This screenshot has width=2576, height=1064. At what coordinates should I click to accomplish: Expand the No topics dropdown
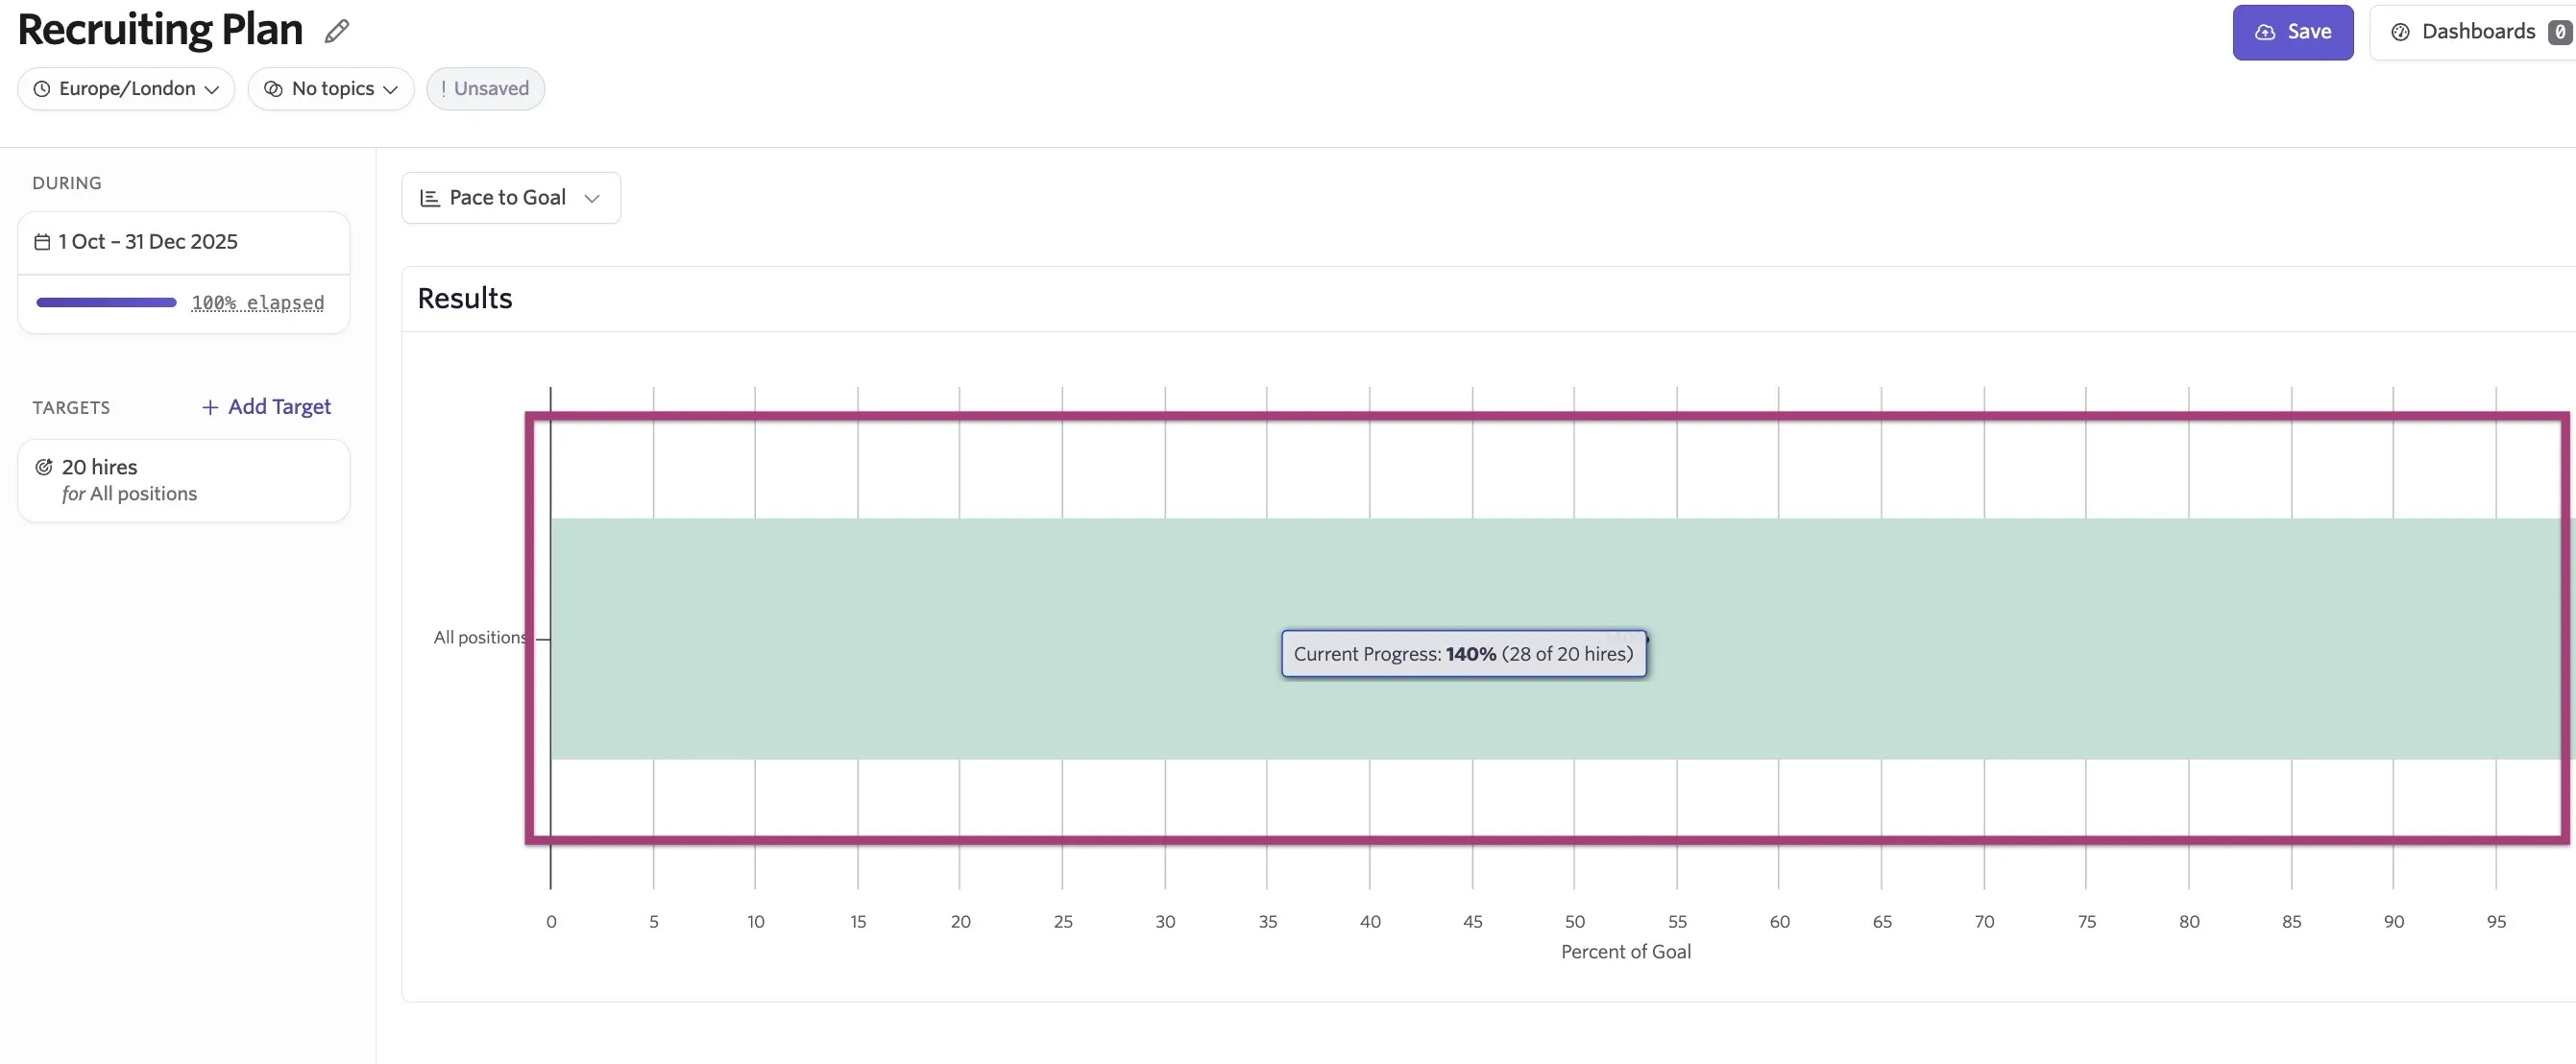pos(331,89)
